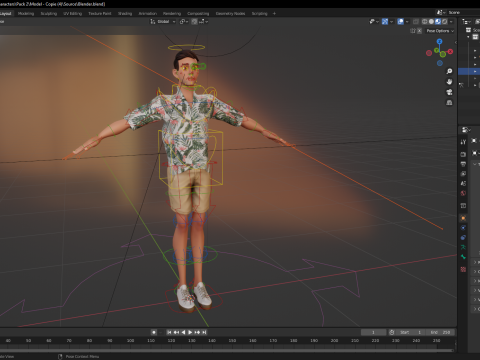
Task: Open the snapping options dropdown
Action: coord(204,22)
